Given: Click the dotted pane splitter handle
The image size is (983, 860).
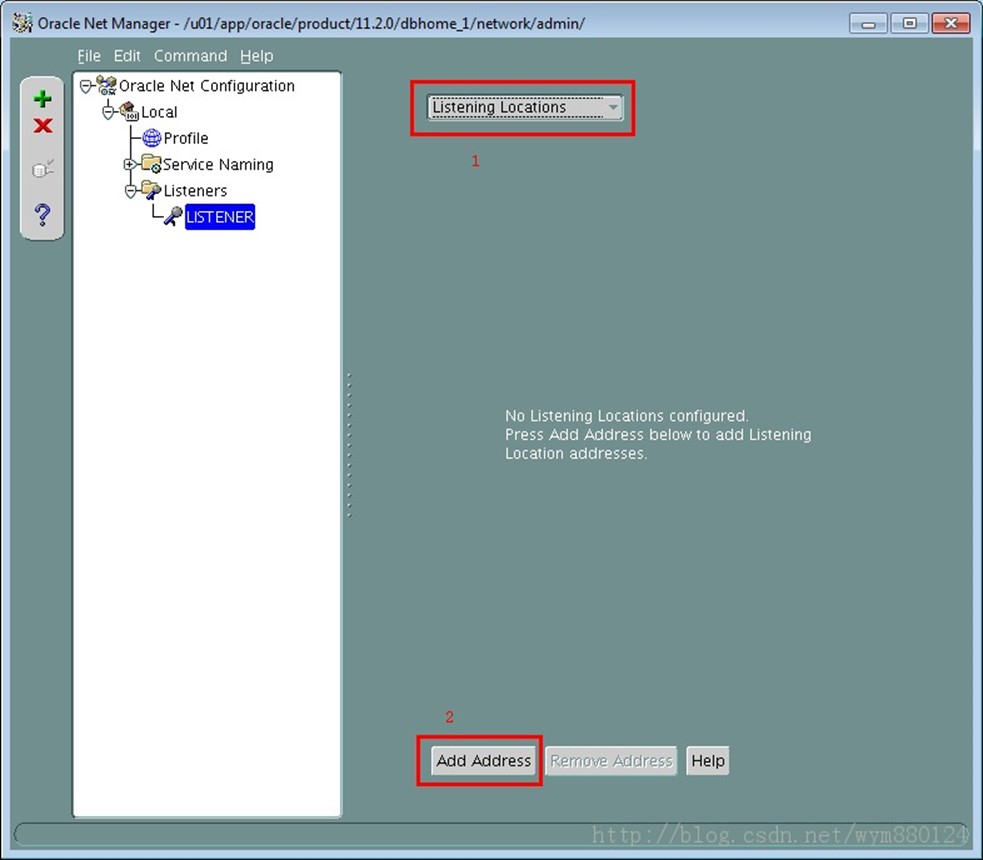Looking at the screenshot, I should pos(349,445).
